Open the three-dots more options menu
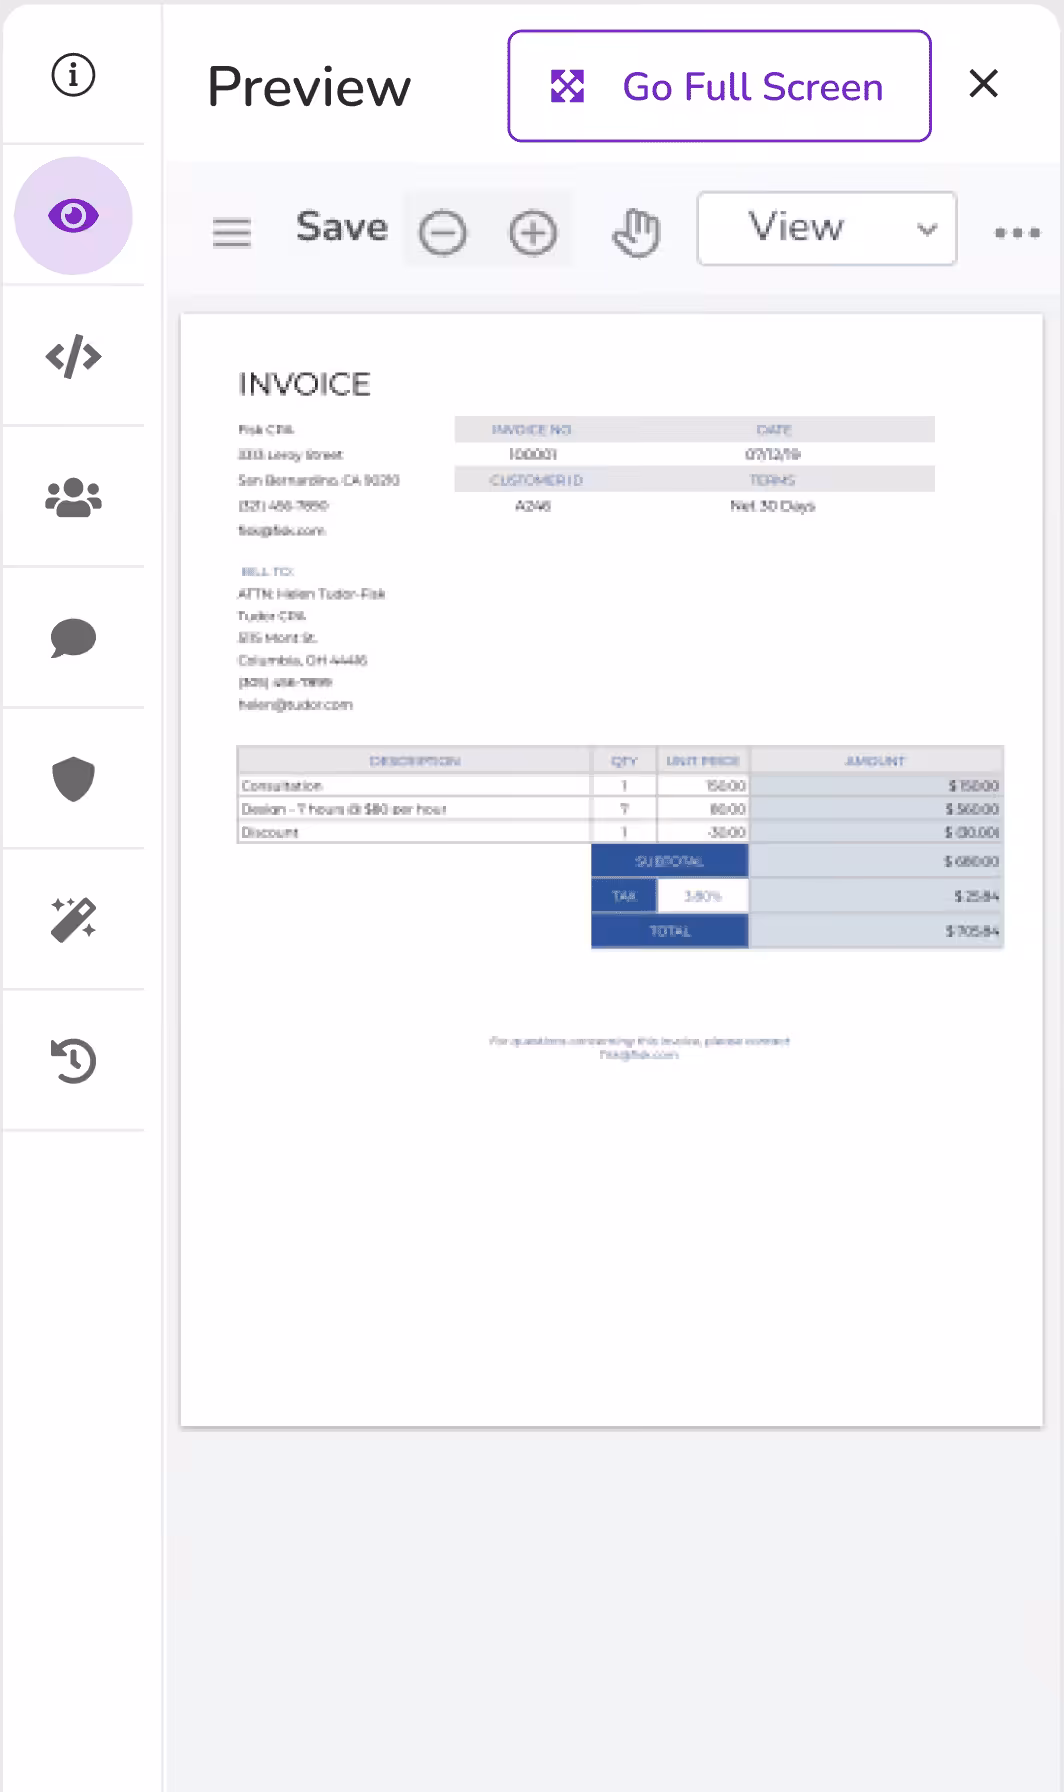Viewport: 1064px width, 1792px height. [1017, 233]
